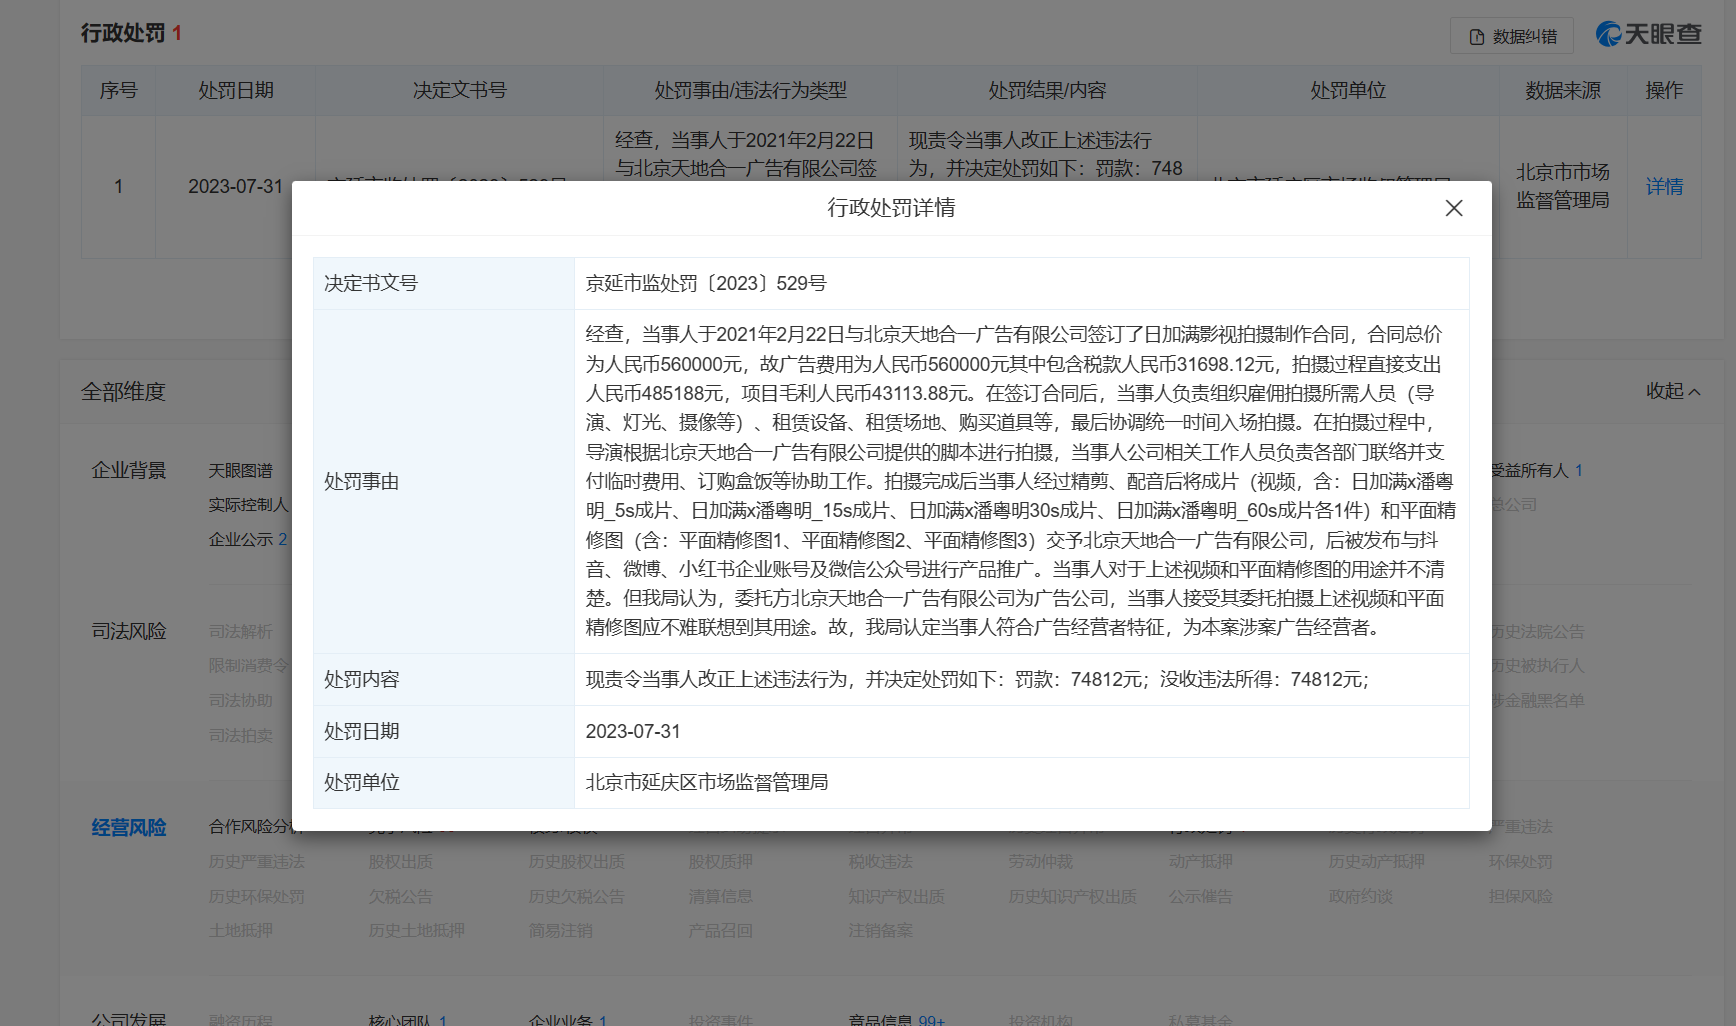Image resolution: width=1736 pixels, height=1026 pixels.
Task: Click the 动产抵押 item
Action: [x=1201, y=861]
